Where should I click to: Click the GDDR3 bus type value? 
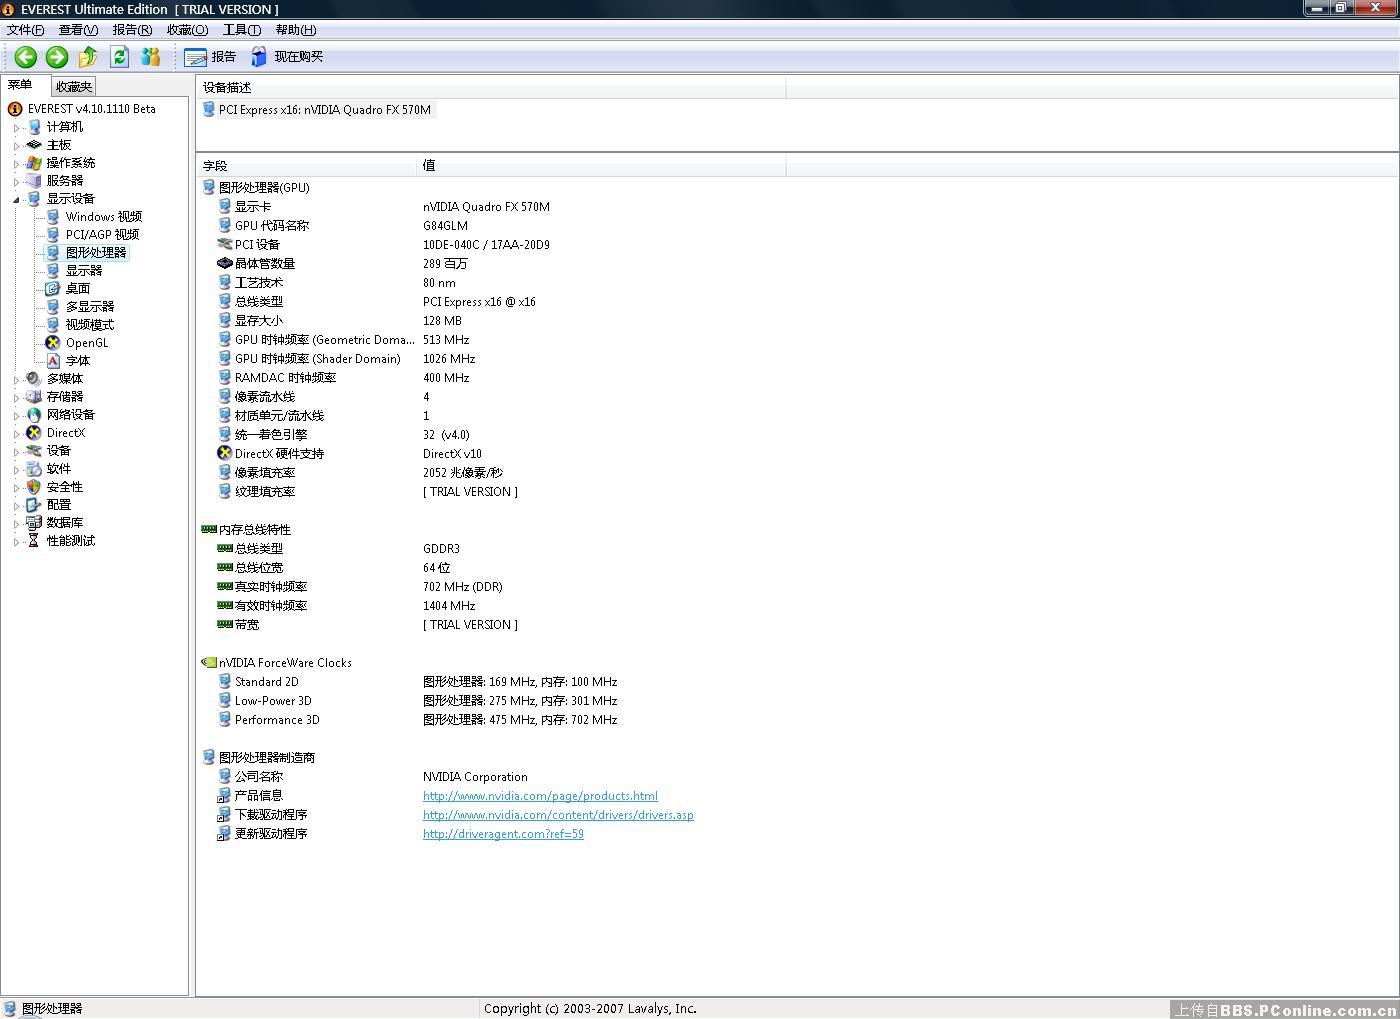tap(441, 549)
